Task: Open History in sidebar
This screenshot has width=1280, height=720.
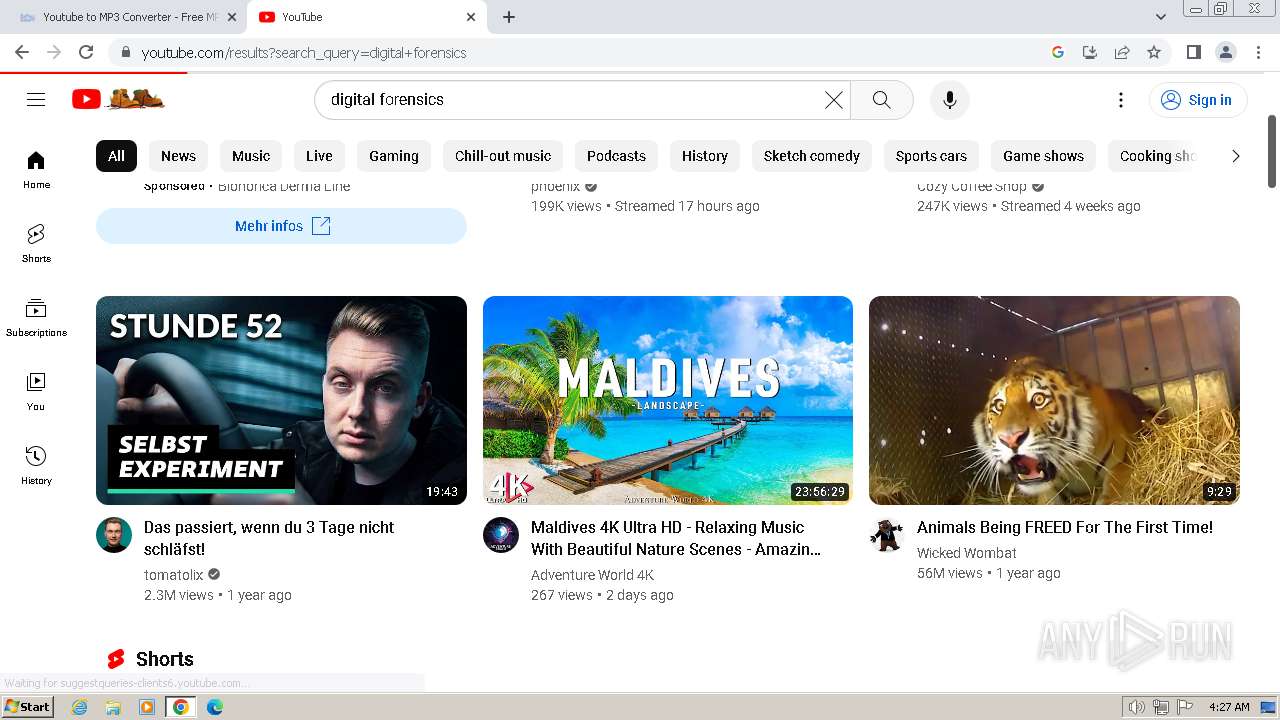Action: (x=36, y=465)
